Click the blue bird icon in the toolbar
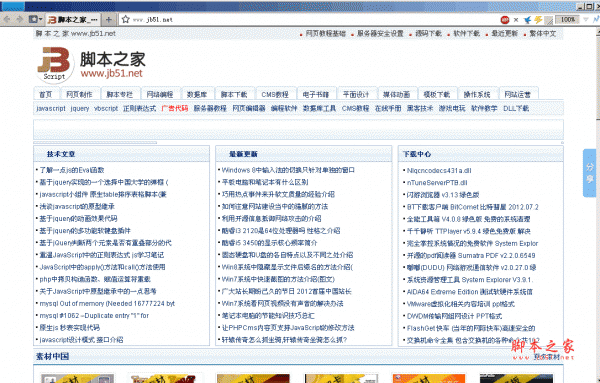This screenshot has width=600, height=383. tap(527, 20)
